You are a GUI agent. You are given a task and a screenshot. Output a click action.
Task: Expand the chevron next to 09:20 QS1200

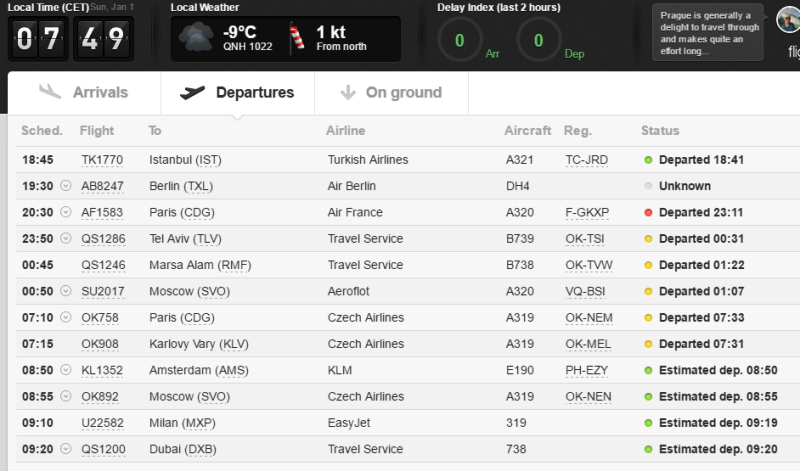pos(66,449)
